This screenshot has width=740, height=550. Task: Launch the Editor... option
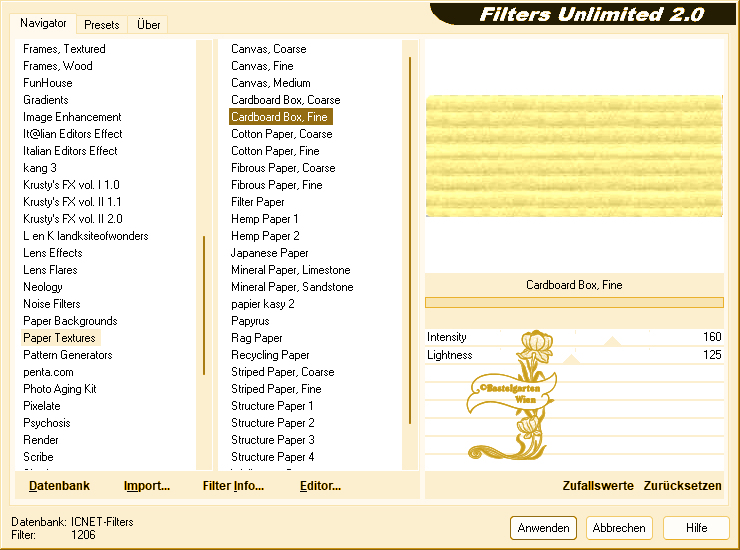tap(320, 486)
